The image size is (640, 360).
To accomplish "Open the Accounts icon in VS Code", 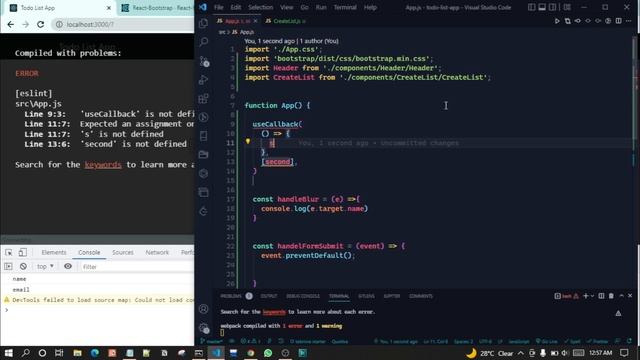I will [203, 309].
